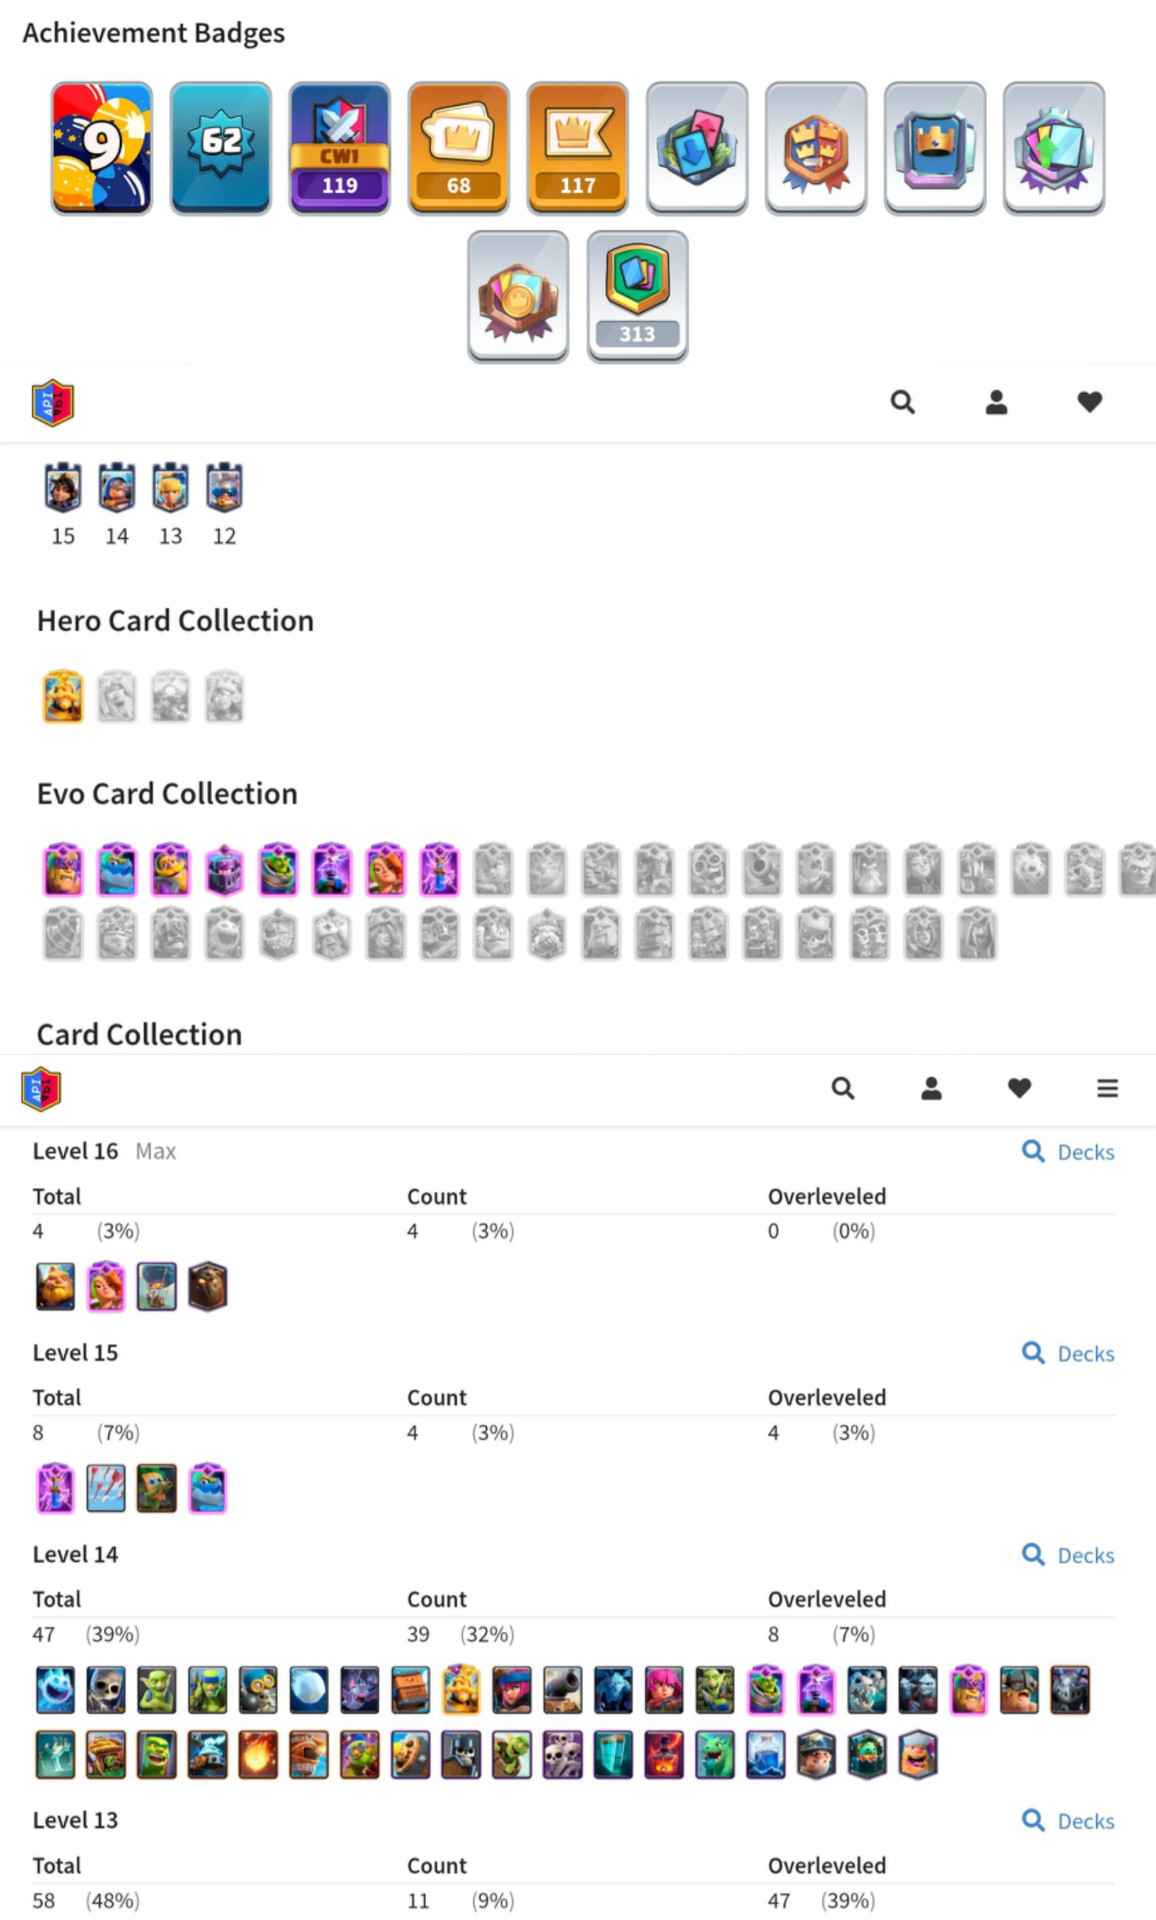Open Decks link for Level 16
1156x1920 pixels.
coord(1068,1152)
